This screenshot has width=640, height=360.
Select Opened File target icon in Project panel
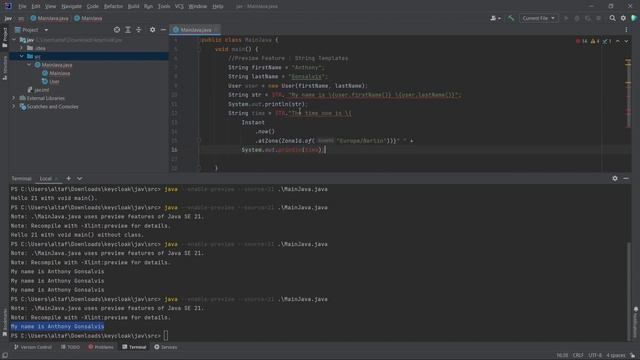(x=117, y=30)
